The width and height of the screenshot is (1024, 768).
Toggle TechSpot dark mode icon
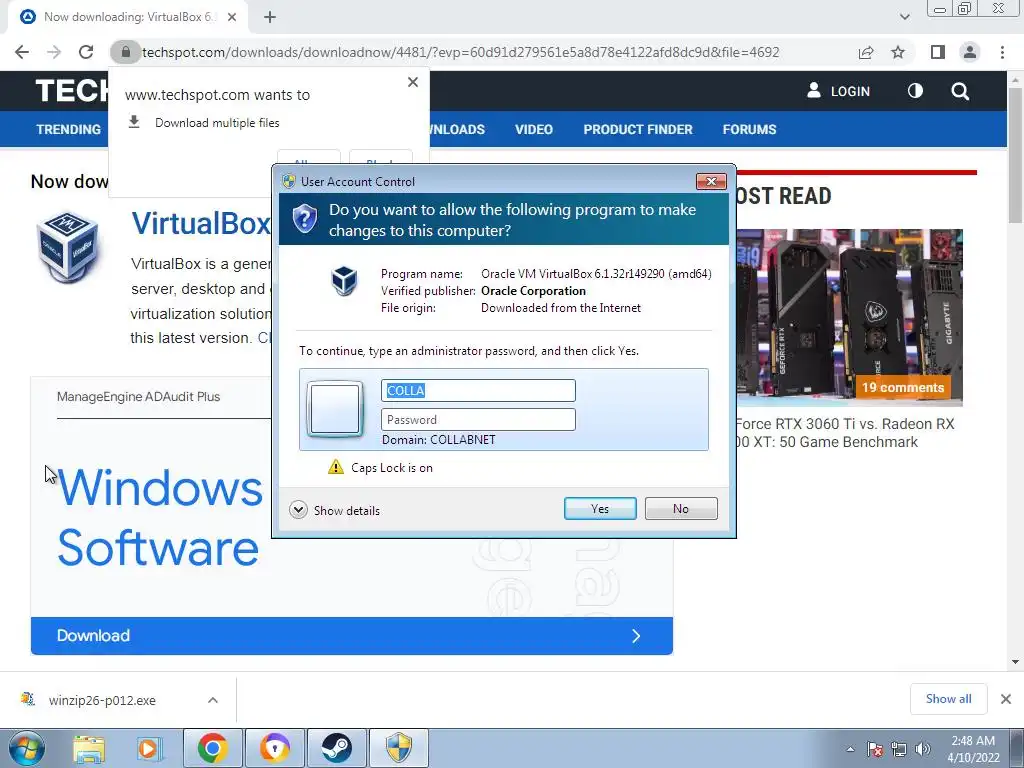(x=915, y=91)
